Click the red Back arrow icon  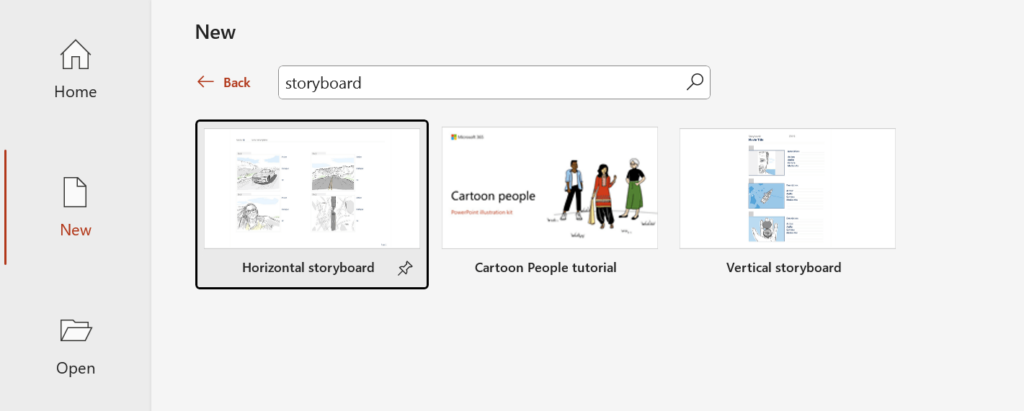click(206, 82)
